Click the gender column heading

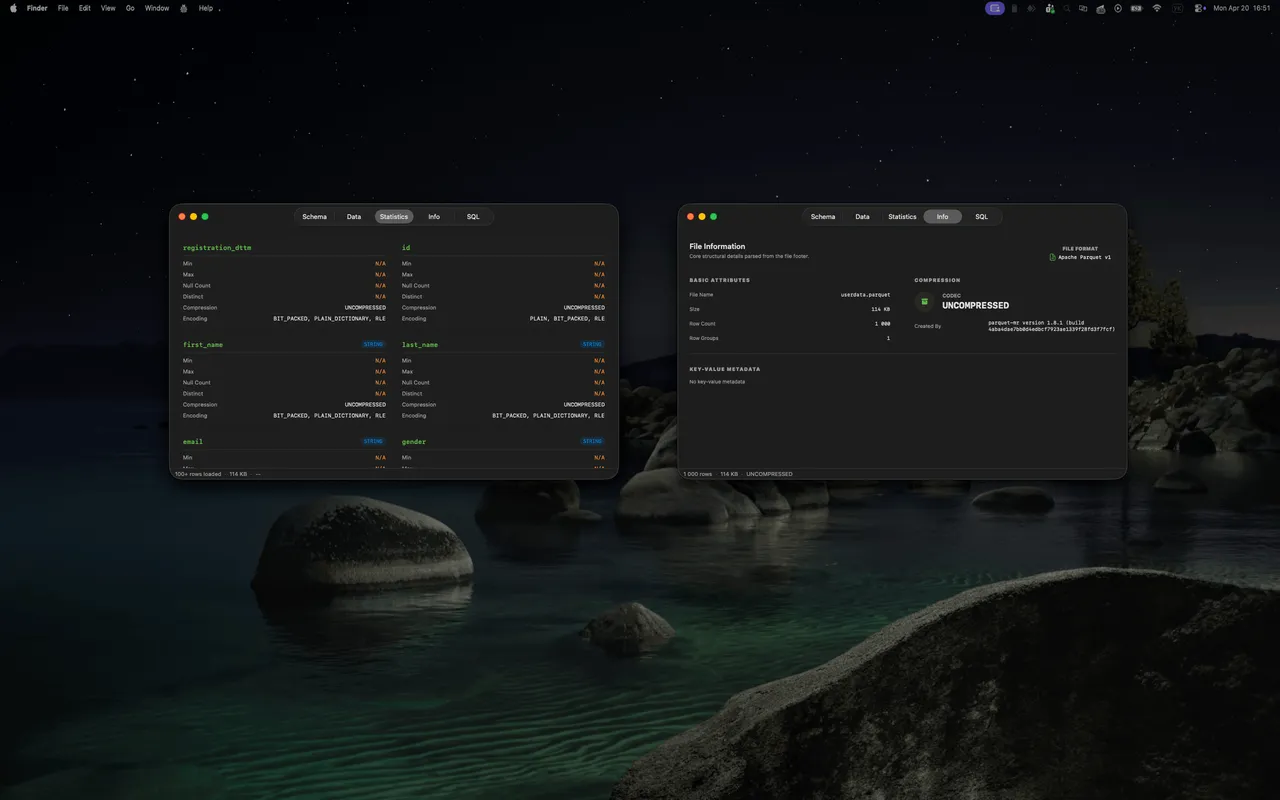click(414, 441)
